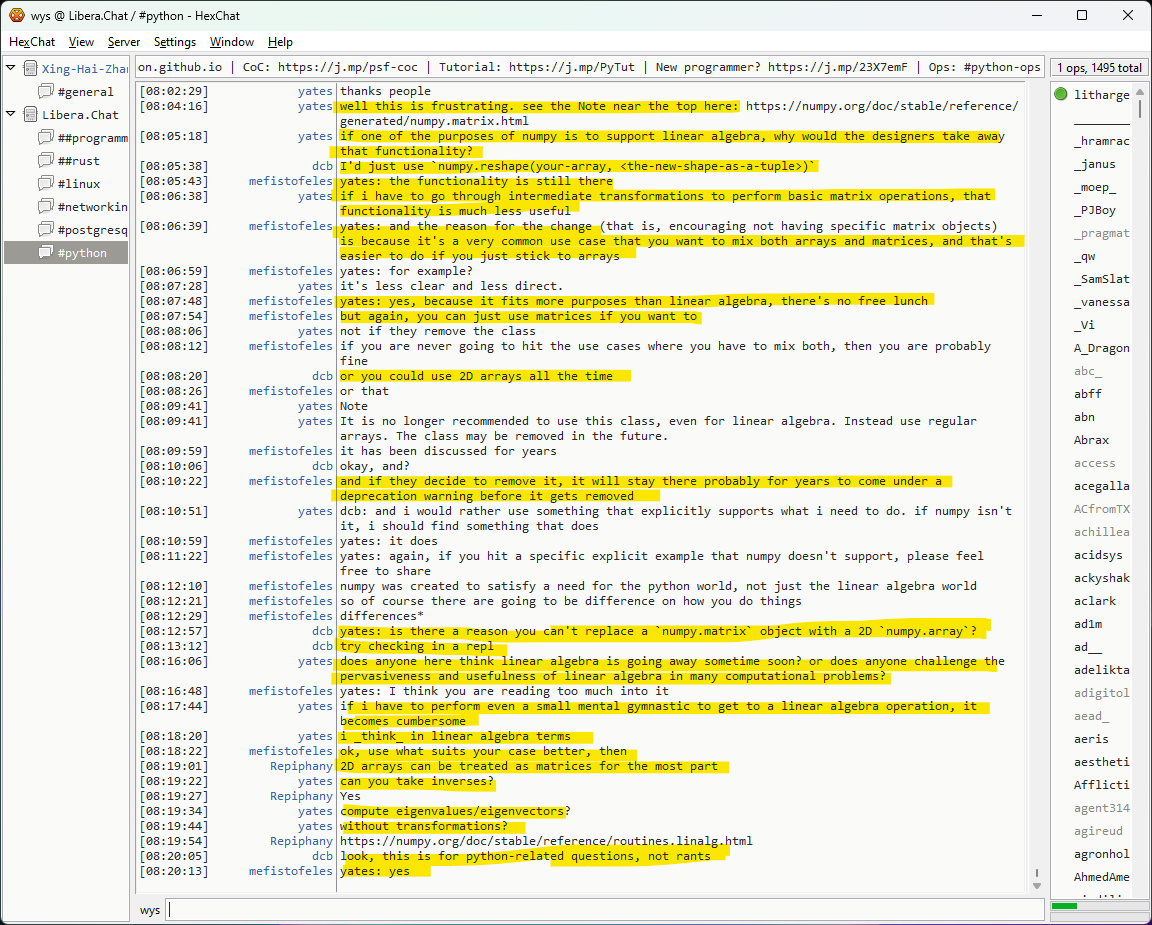Click the wys nickname button
1152x925 pixels.
150,910
